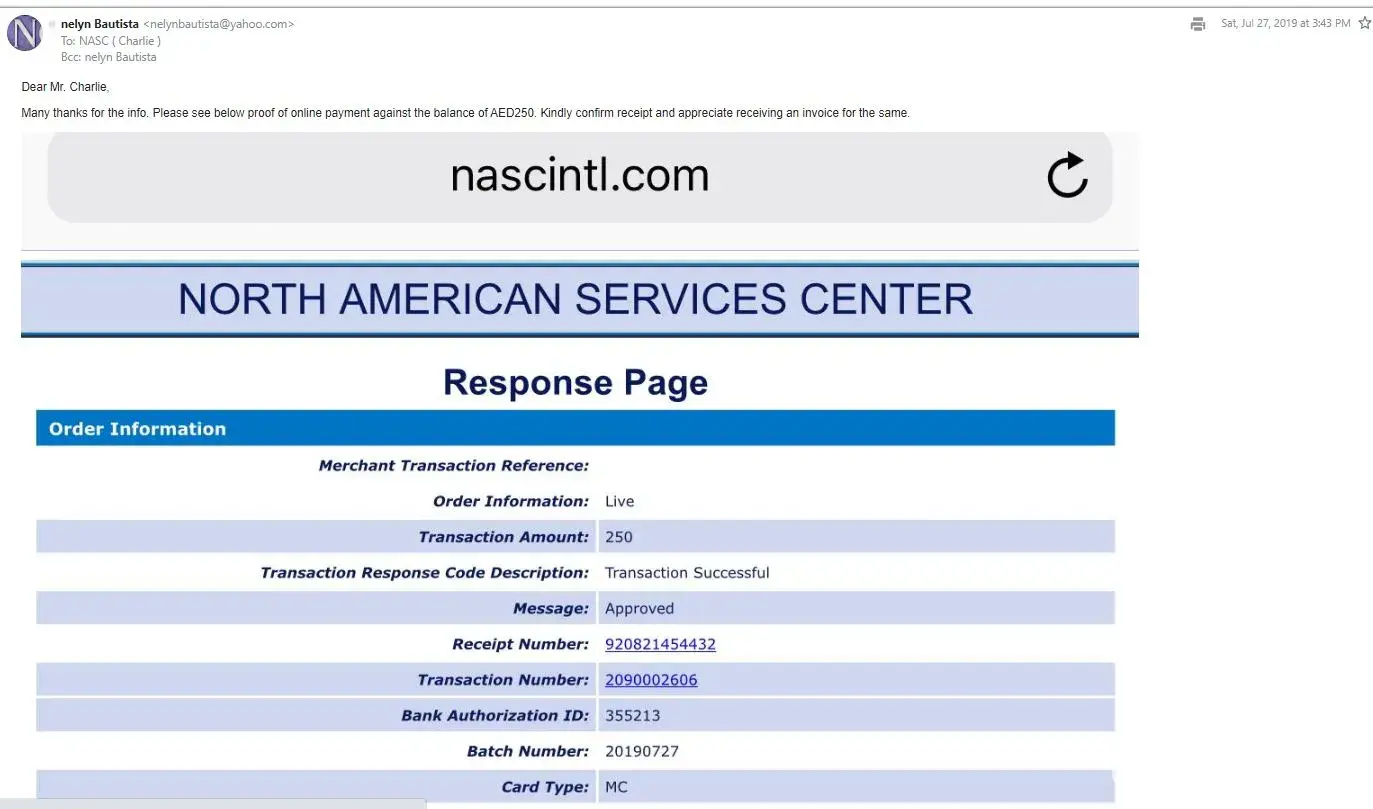Select the Order Information value Live
The width and height of the screenshot is (1373, 809).
click(x=619, y=502)
